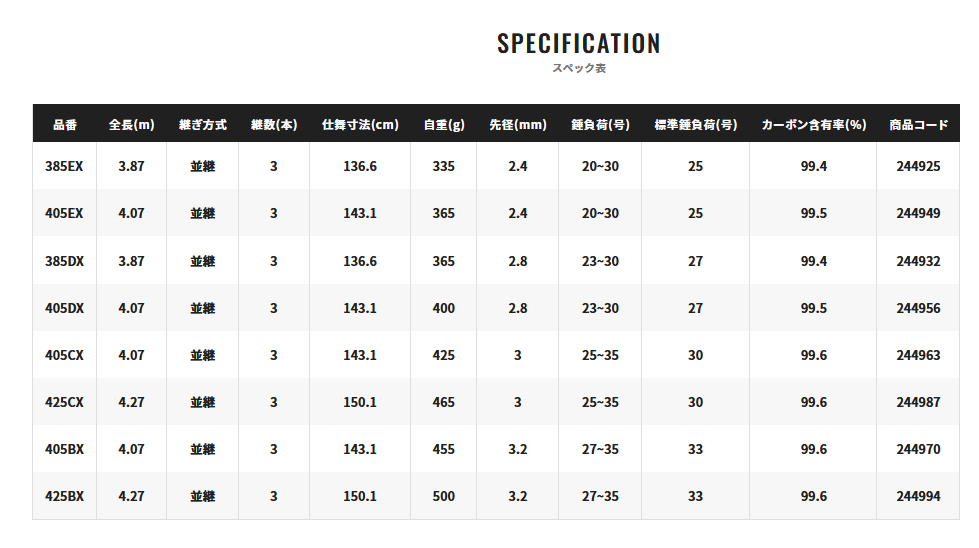The height and width of the screenshot is (548, 979).
Task: Select the スペック表 subtitle text
Action: tap(579, 68)
